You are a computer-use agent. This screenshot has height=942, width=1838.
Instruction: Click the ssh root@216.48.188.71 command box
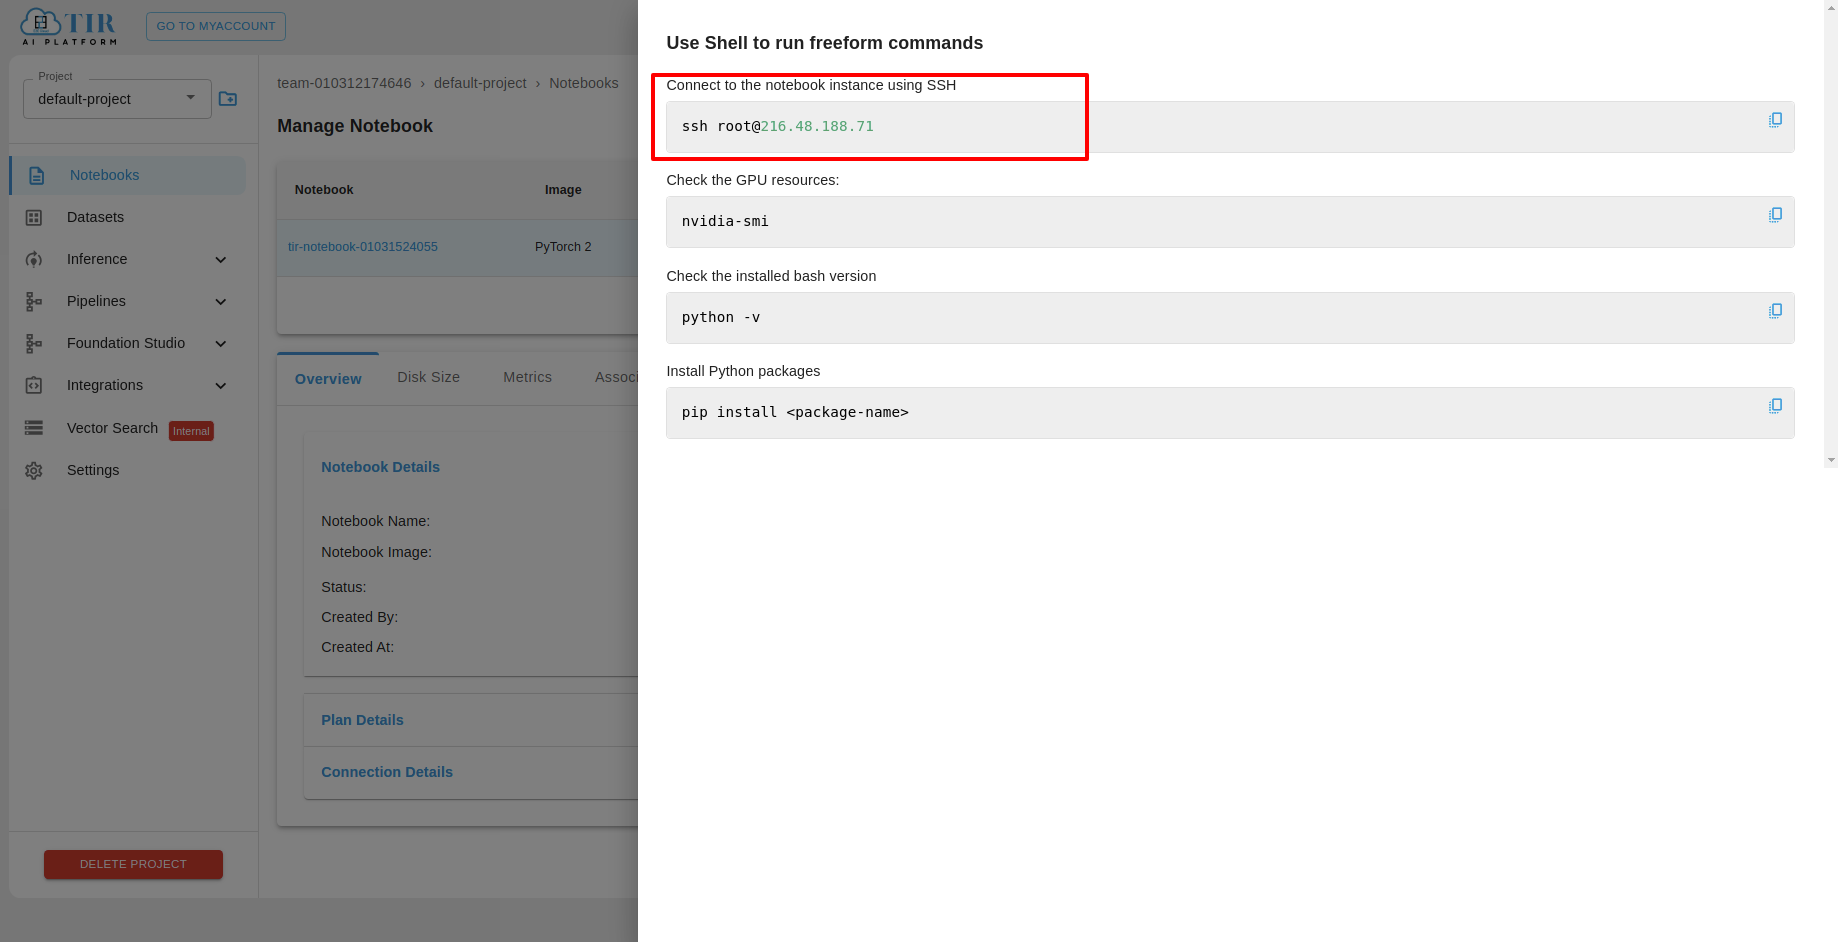pos(1230,127)
